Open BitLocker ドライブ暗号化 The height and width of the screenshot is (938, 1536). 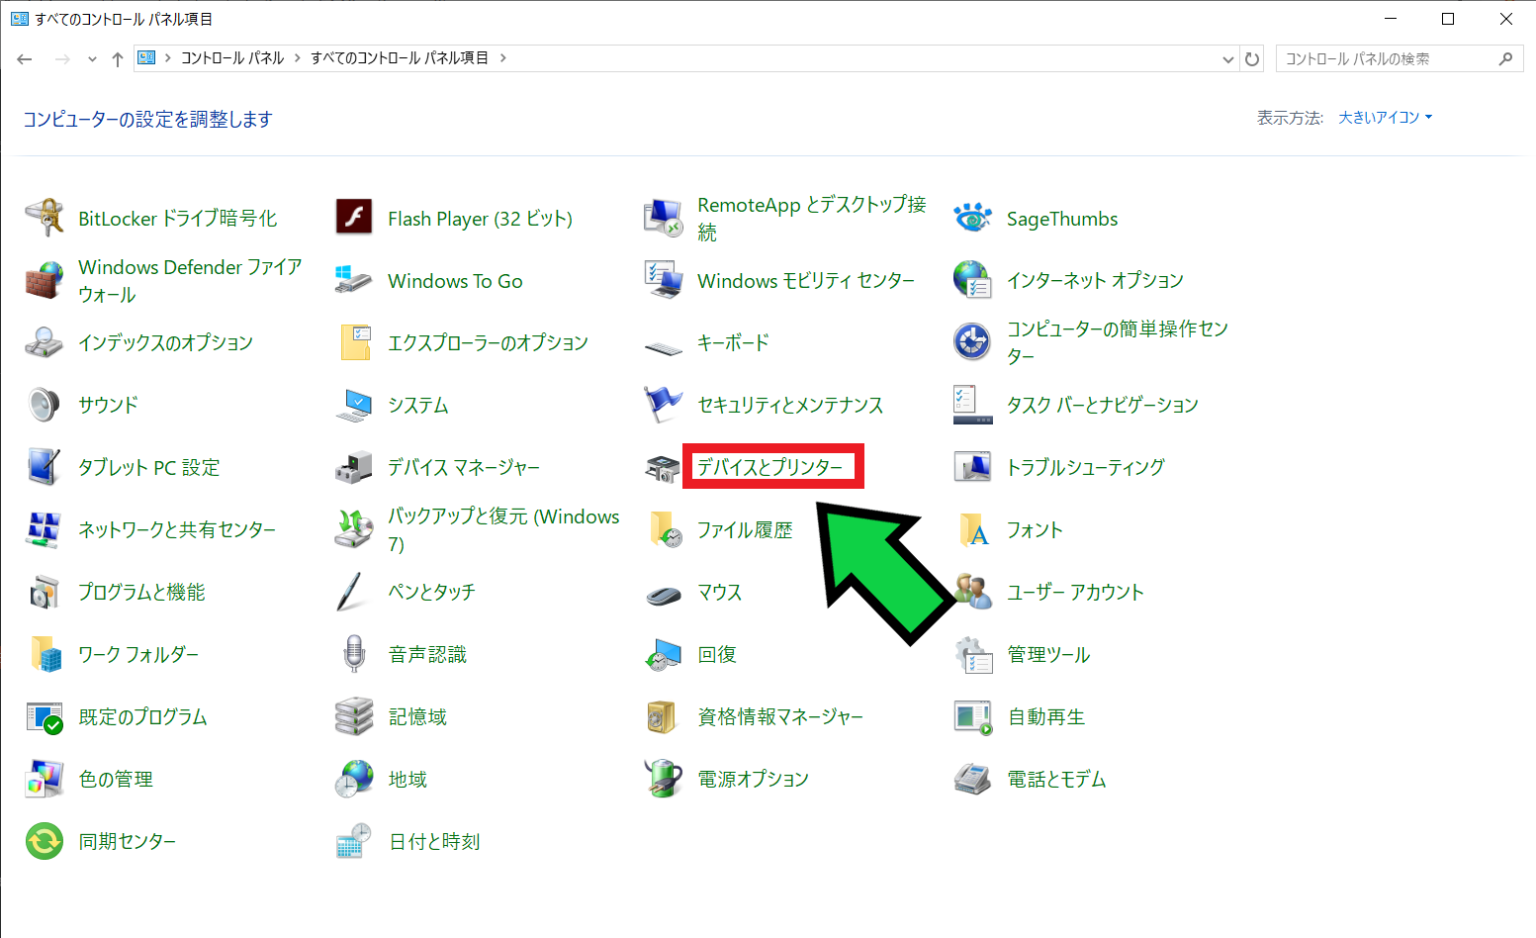[176, 218]
